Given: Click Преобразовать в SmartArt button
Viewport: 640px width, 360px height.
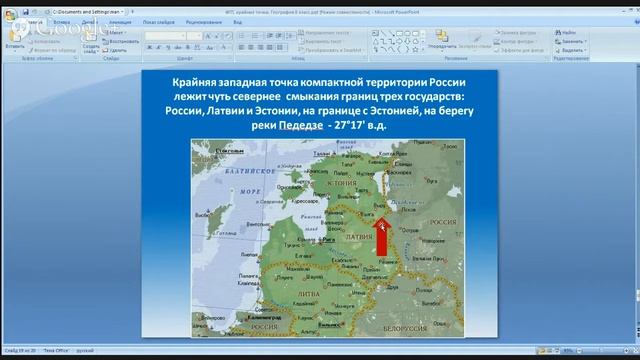Looking at the screenshot, I should point(331,51).
